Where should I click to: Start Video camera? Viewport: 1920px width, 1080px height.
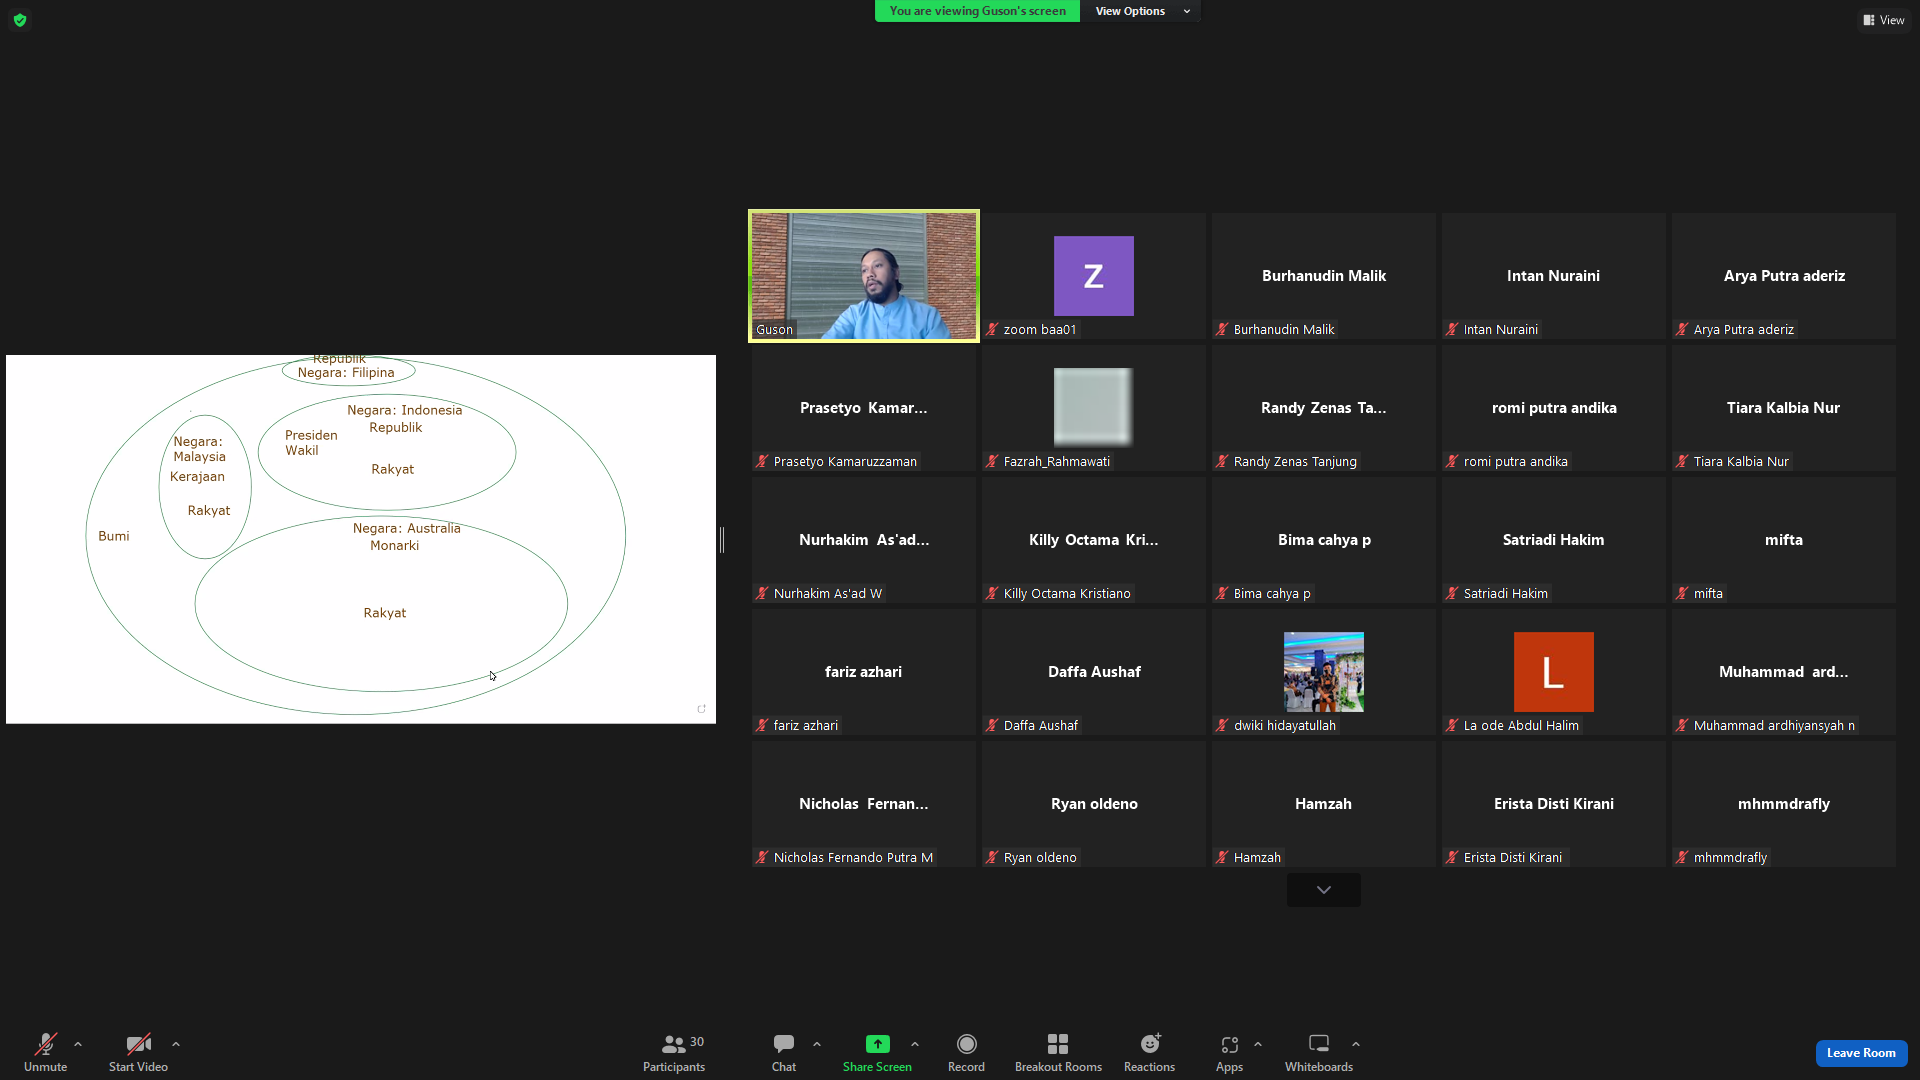[x=138, y=1052]
